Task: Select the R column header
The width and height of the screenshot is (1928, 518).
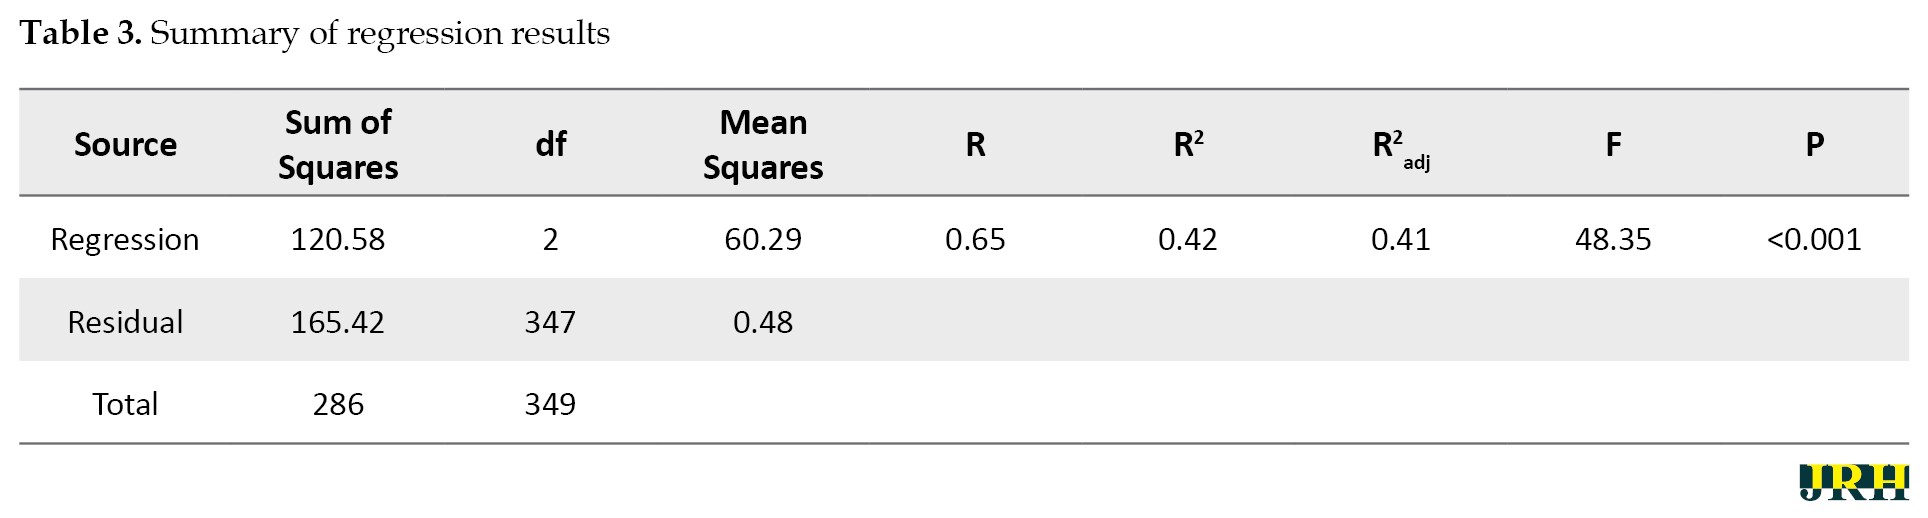Action: (975, 145)
